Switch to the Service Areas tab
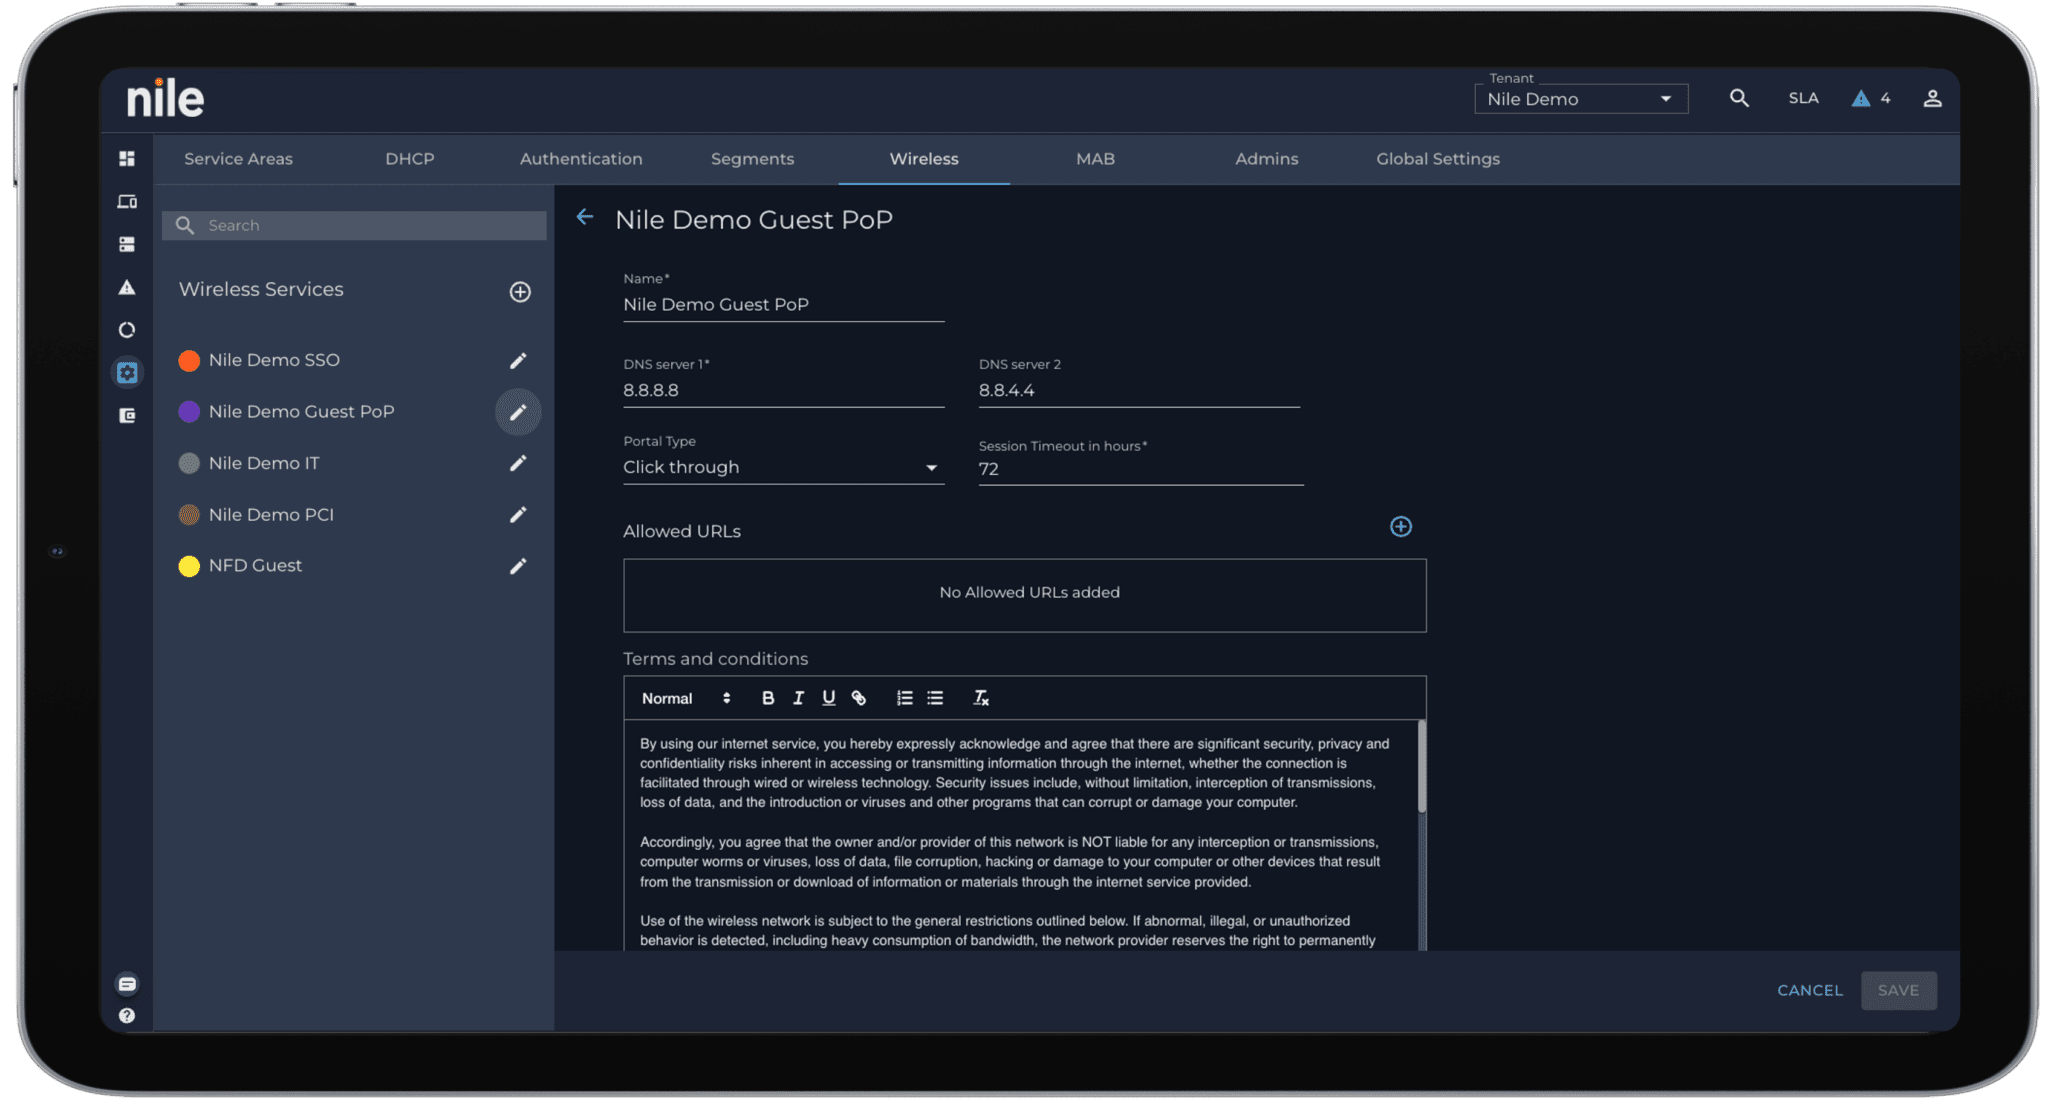The width and height of the screenshot is (2048, 1100). pyautogui.click(x=238, y=159)
